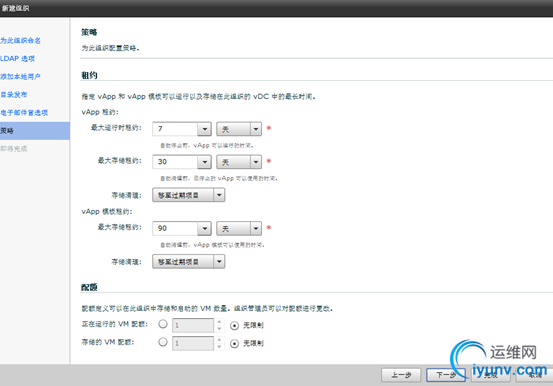Select the highlighted 策略 step
Image resolution: width=553 pixels, height=386 pixels.
pos(35,131)
